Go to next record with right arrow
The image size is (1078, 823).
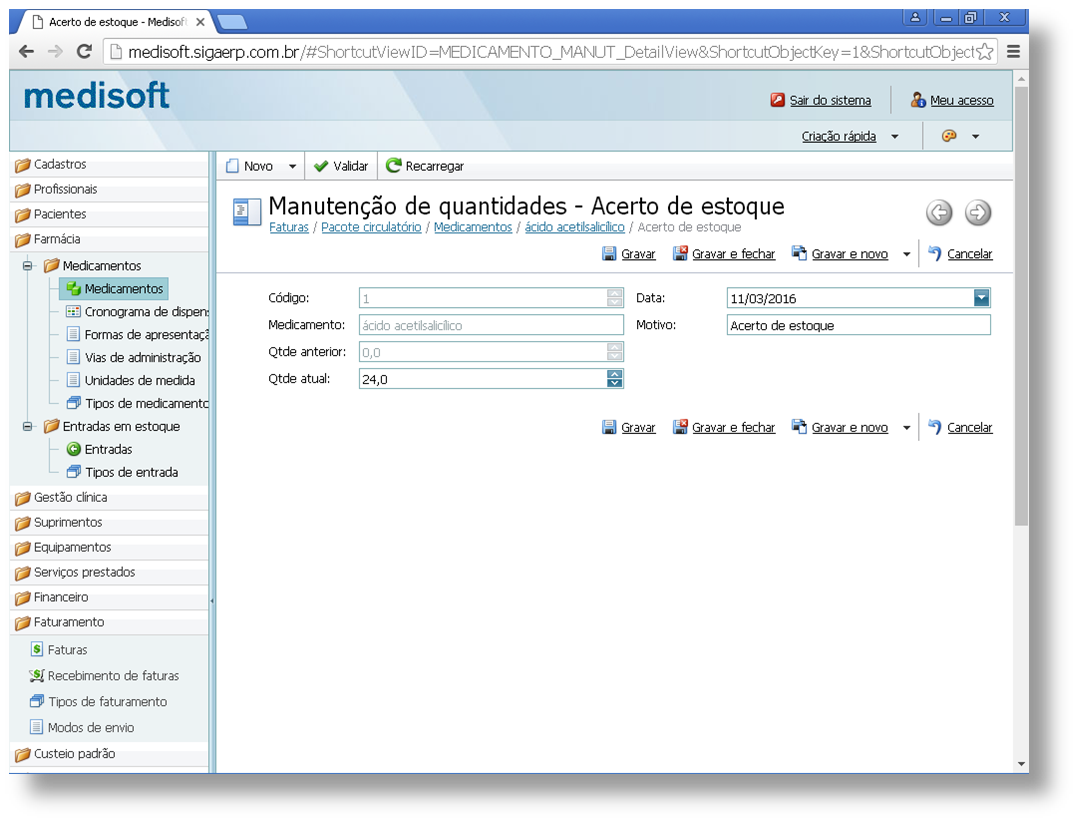coord(978,212)
